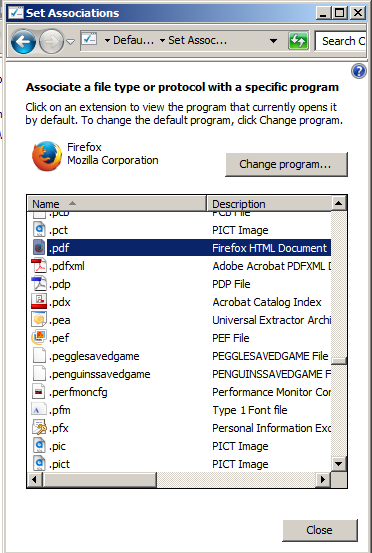The image size is (372, 553).
Task: Click the vertical scrollbar up arrow
Action: click(339, 203)
